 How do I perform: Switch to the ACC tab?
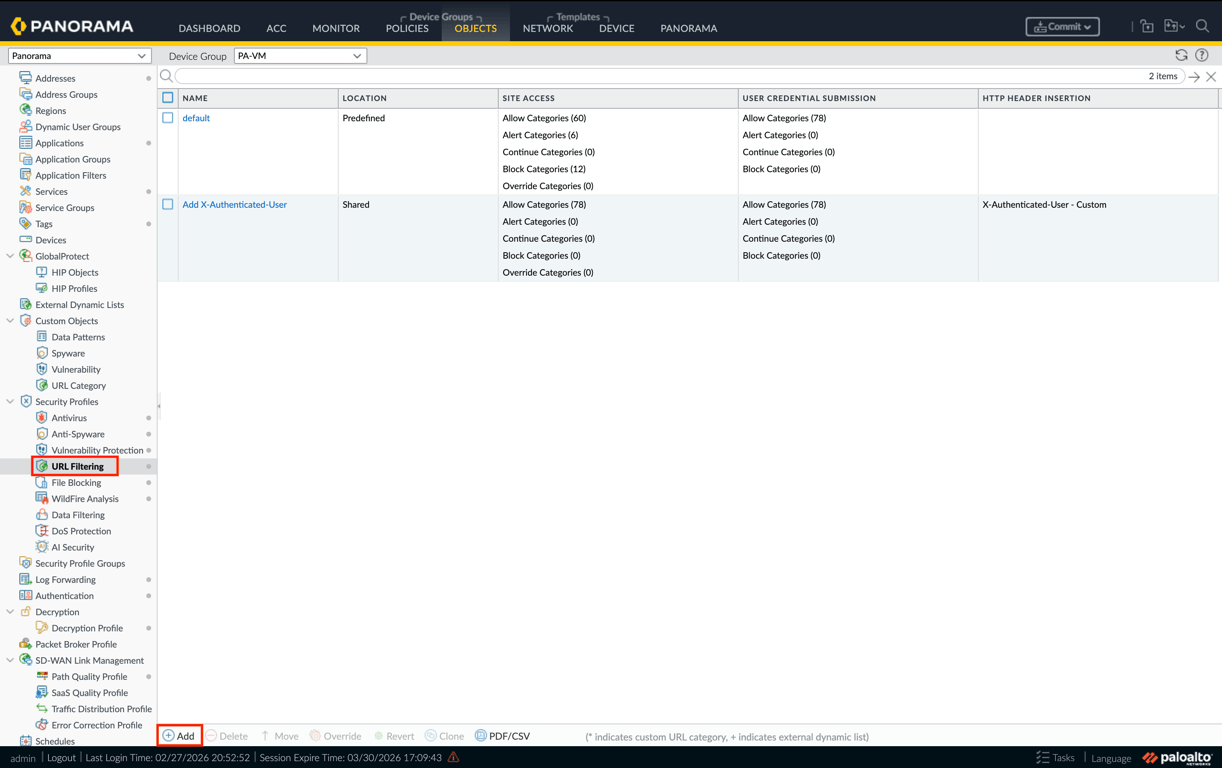(x=276, y=28)
